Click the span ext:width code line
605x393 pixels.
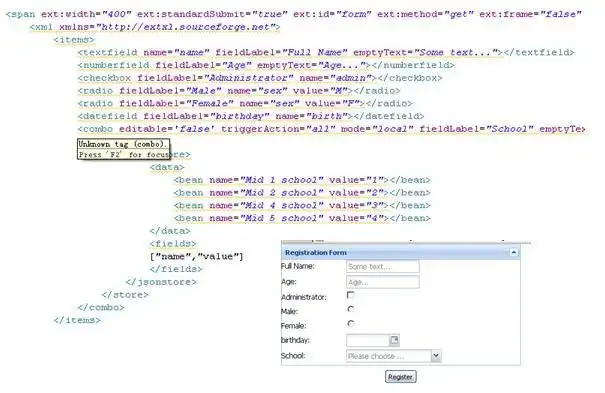294,14
